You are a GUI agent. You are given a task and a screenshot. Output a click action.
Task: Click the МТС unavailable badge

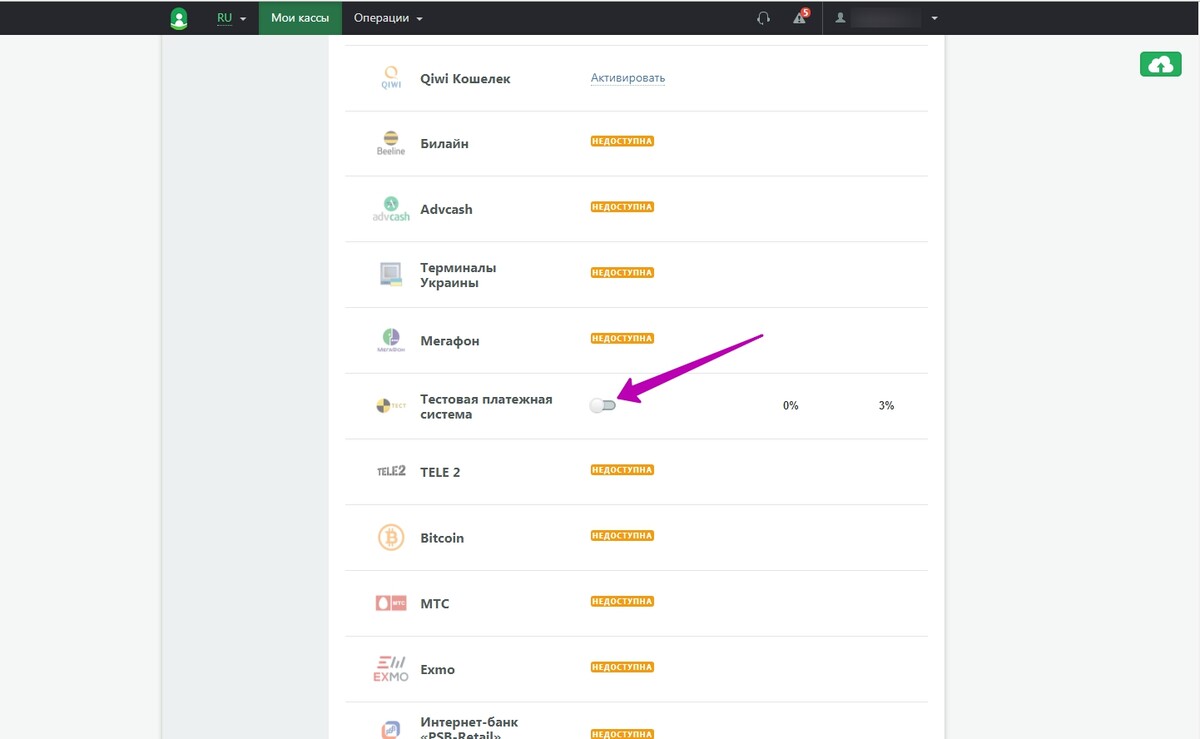(x=622, y=601)
